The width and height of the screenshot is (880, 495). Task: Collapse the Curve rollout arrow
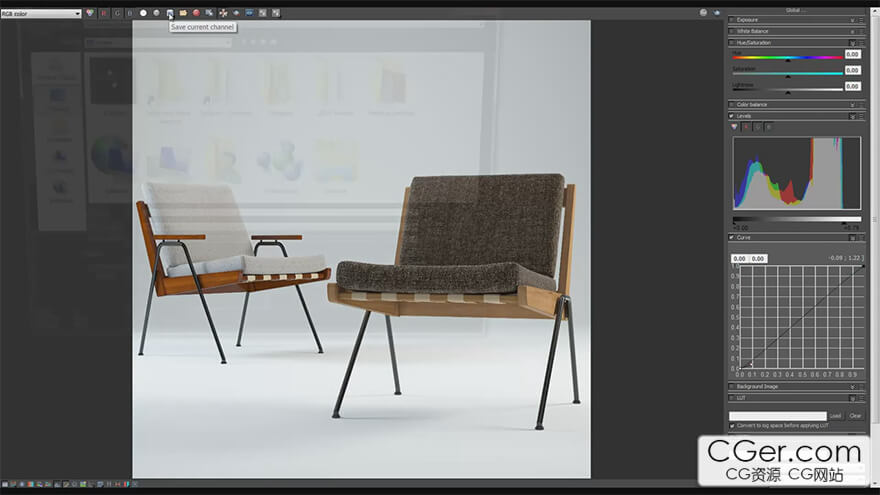tap(852, 238)
